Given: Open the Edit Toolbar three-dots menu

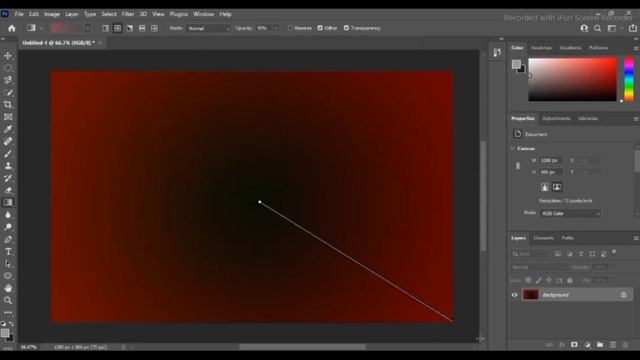Looking at the screenshot, I should [8, 312].
